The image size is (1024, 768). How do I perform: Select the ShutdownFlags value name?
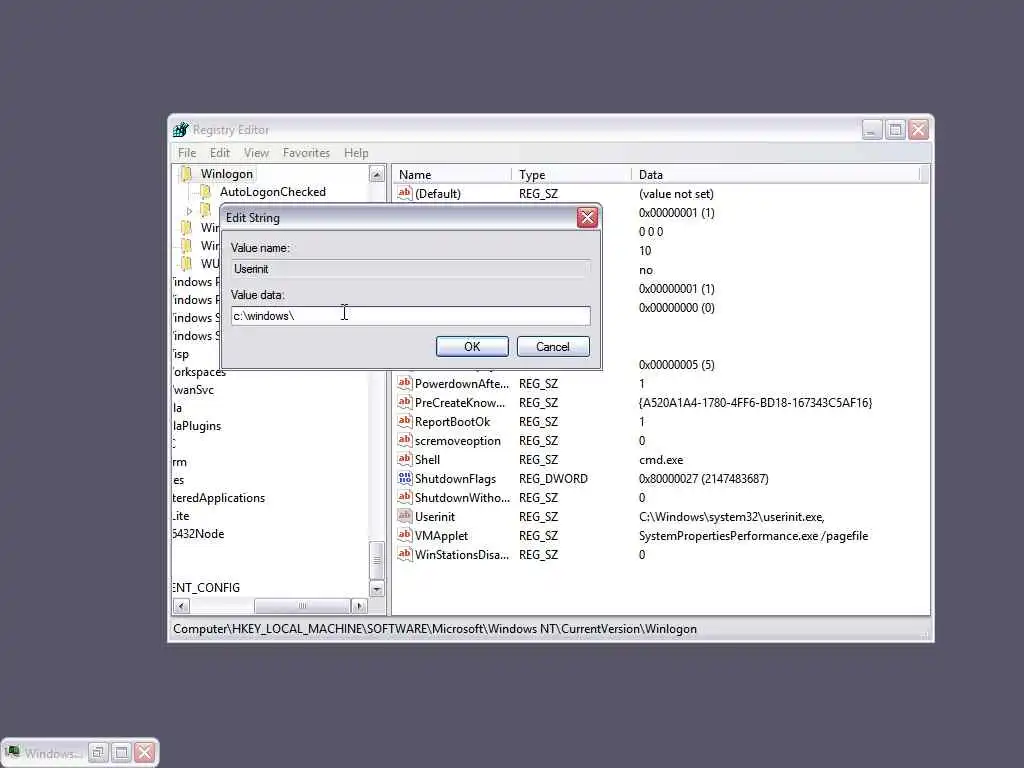455,479
